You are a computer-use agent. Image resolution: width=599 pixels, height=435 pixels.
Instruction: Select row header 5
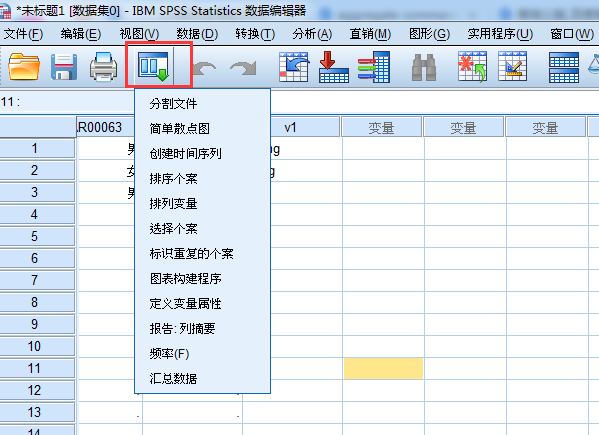[37, 236]
